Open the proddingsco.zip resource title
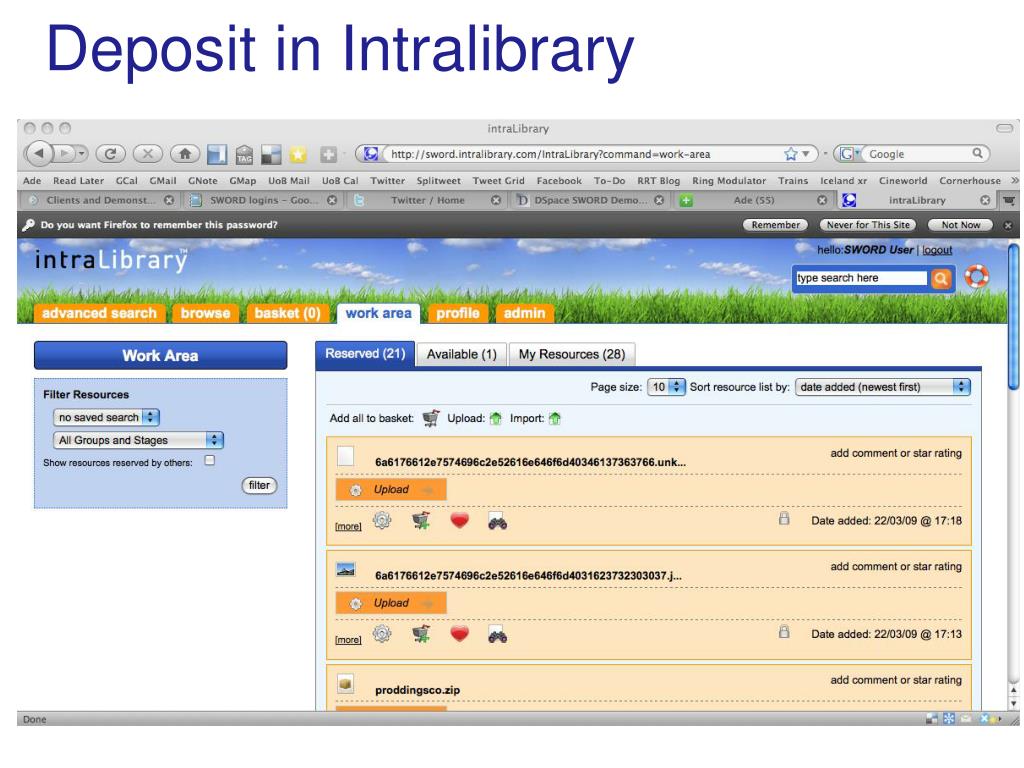The image size is (1024, 768). pyautogui.click(x=417, y=690)
